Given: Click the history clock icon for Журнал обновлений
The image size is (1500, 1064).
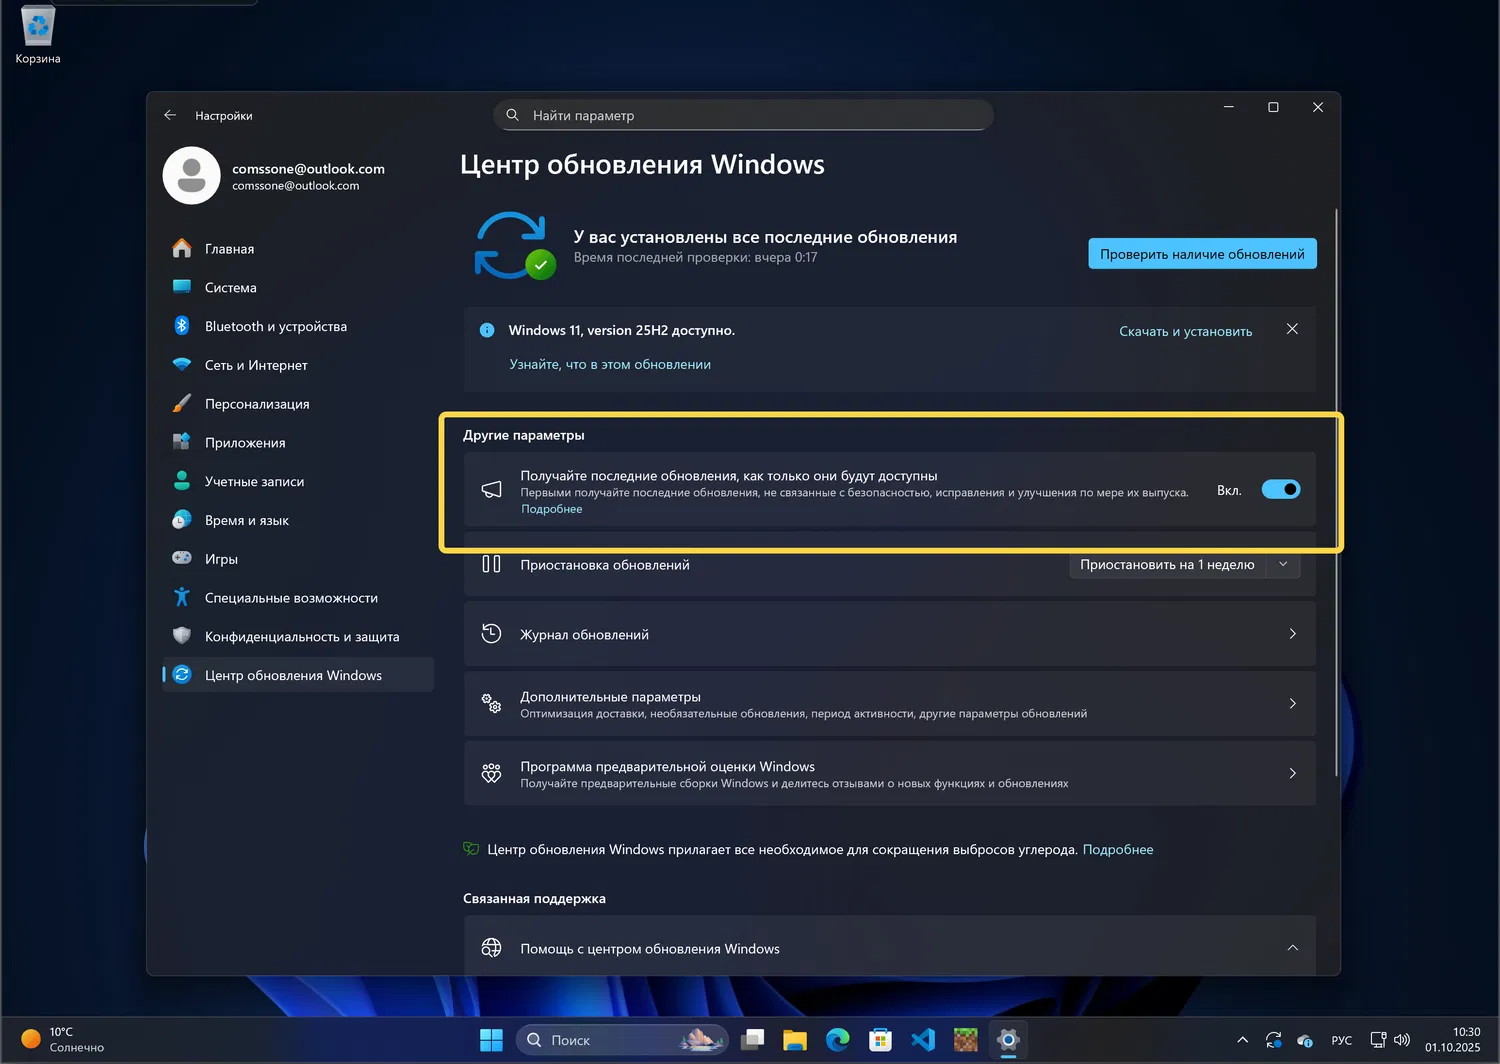Looking at the screenshot, I should [x=491, y=634].
